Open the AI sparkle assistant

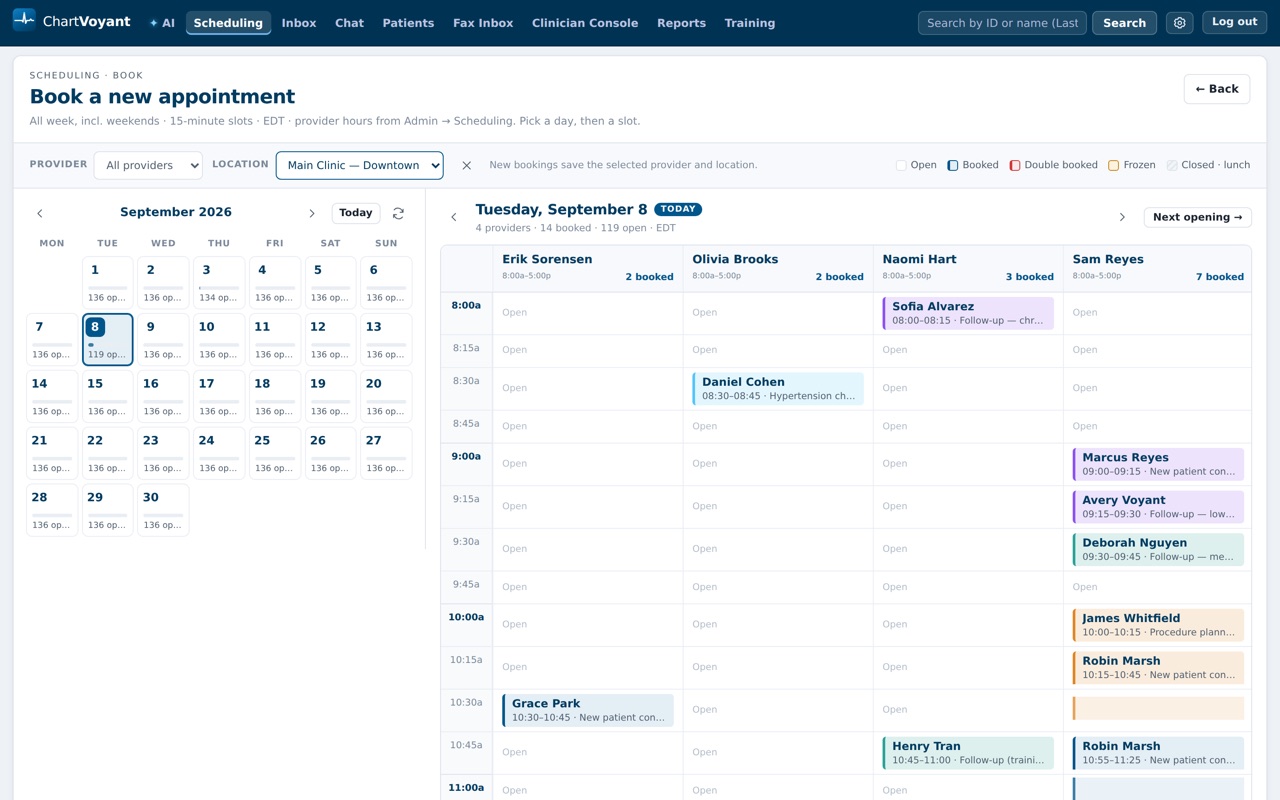click(162, 23)
